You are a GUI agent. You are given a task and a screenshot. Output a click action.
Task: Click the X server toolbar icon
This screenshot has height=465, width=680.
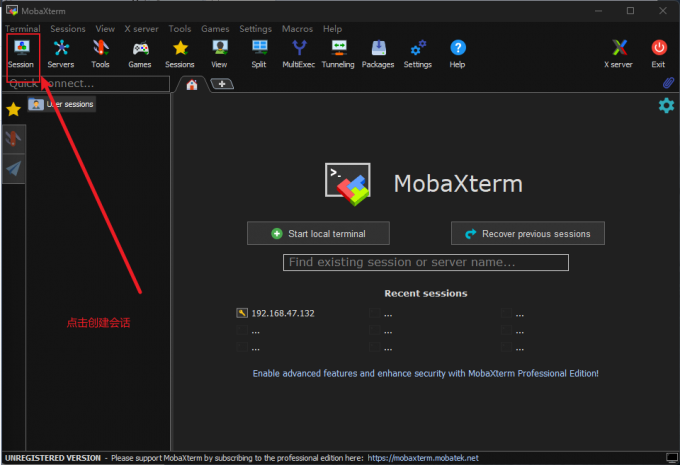coord(619,54)
